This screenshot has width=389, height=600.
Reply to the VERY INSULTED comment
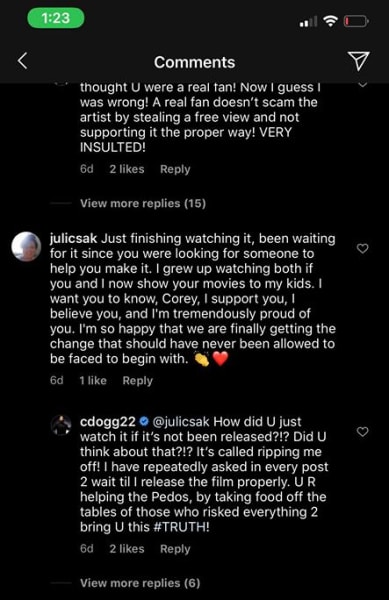pos(175,169)
